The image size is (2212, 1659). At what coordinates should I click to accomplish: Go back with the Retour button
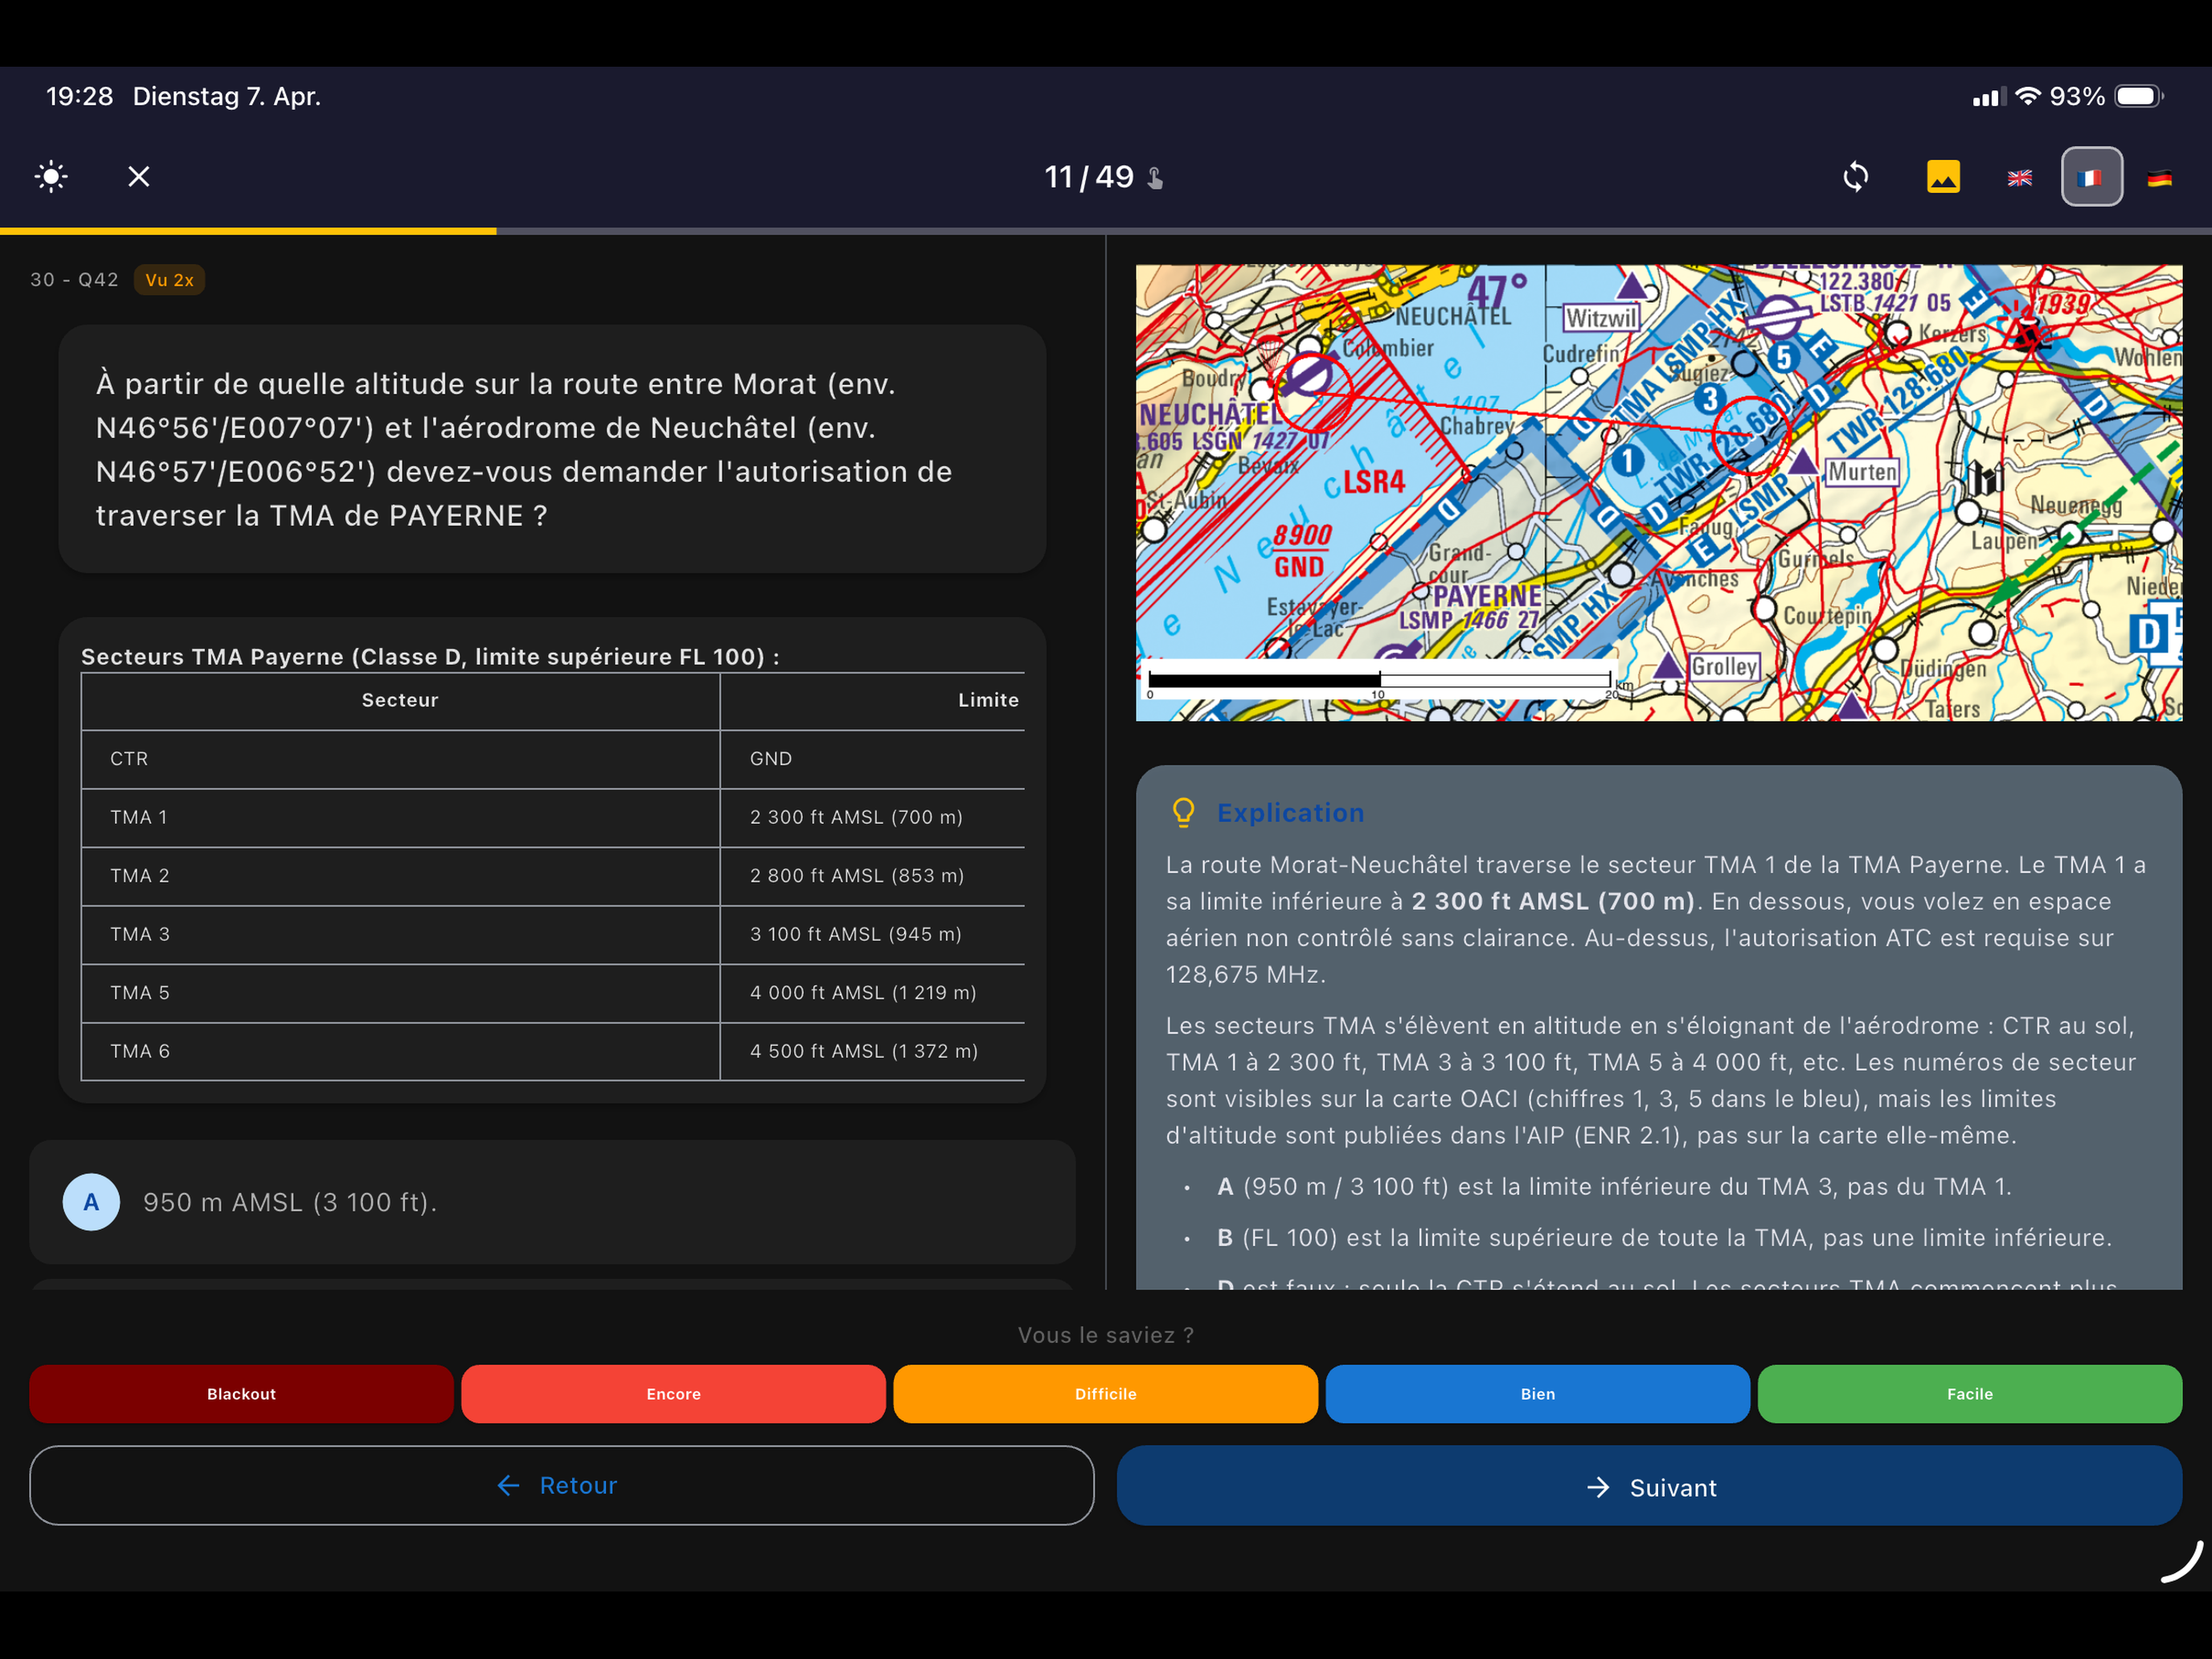tap(561, 1485)
